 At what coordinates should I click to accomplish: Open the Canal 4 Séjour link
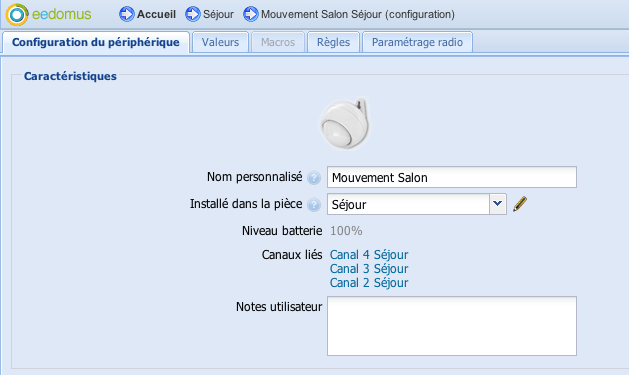(369, 255)
